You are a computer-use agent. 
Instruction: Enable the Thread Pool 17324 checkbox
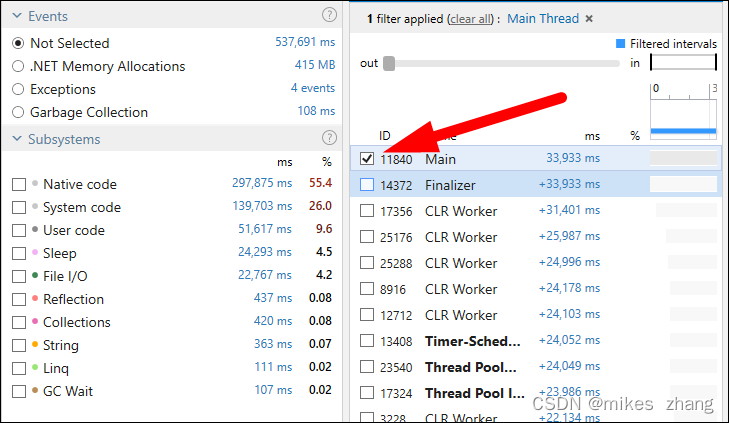[x=367, y=393]
